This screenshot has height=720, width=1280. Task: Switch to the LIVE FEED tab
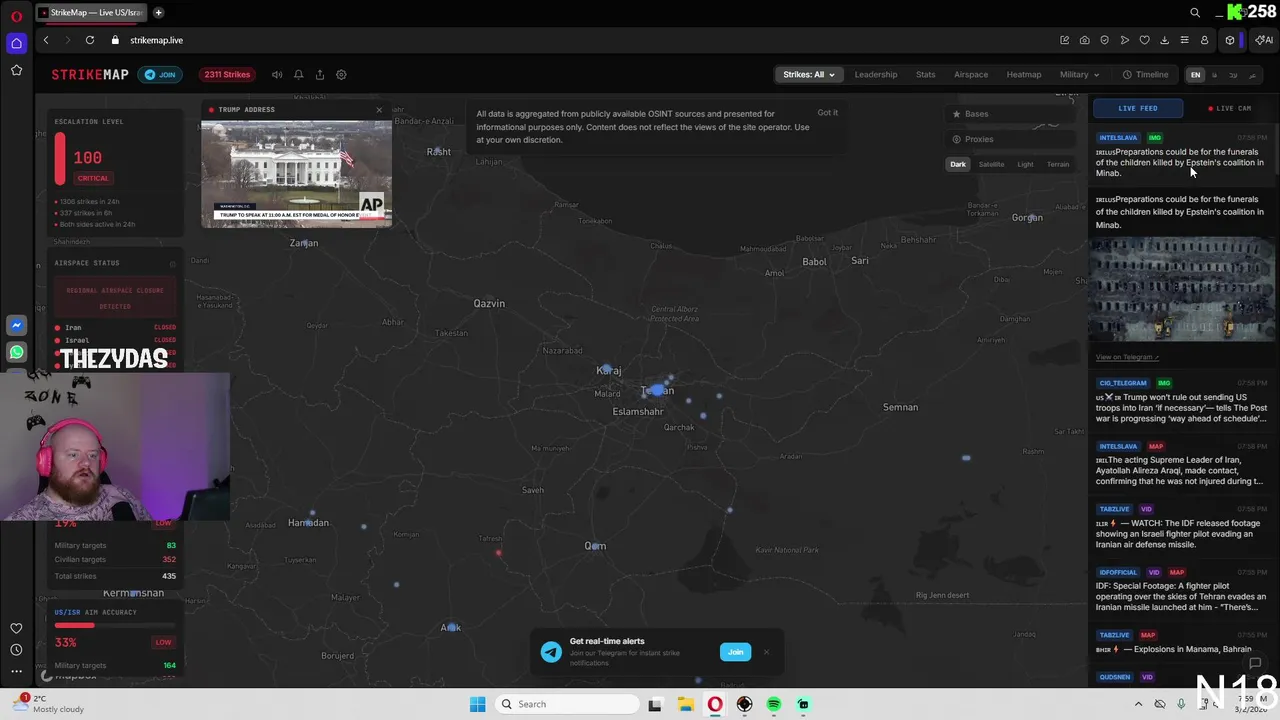(x=1137, y=108)
